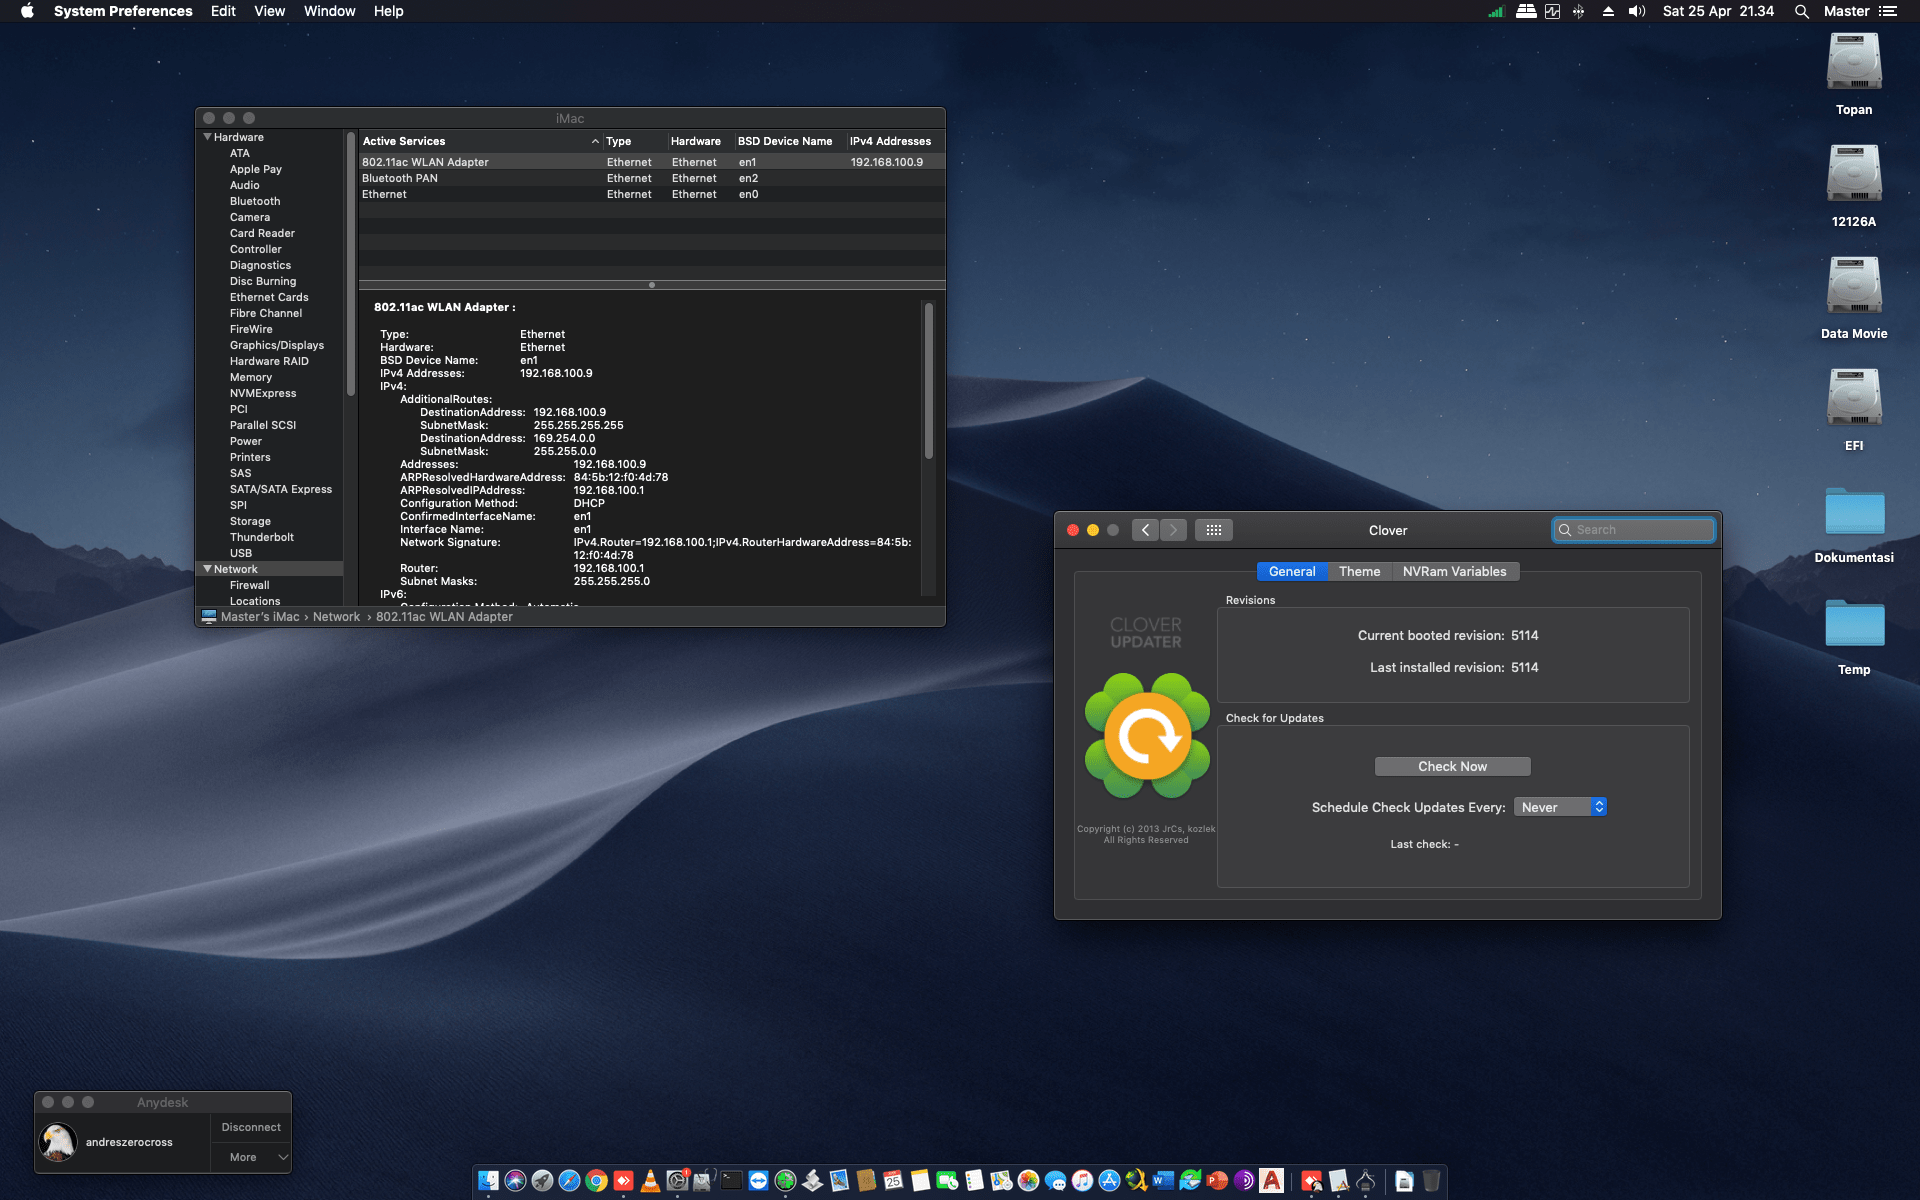1920x1200 pixels.
Task: Go back in Clover preferences window
Action: (x=1146, y=530)
